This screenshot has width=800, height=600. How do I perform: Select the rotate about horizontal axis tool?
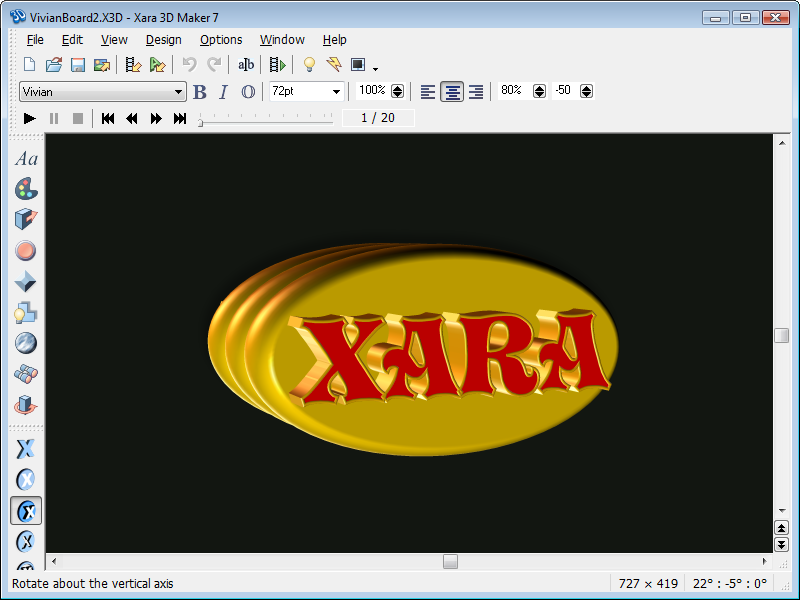[x=26, y=479]
